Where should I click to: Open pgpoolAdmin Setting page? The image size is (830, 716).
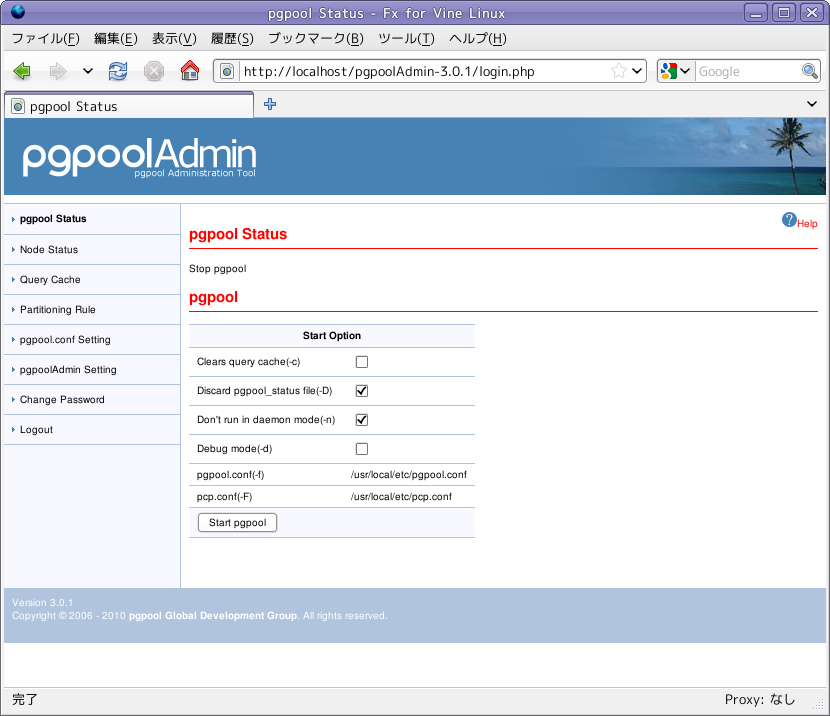(68, 370)
